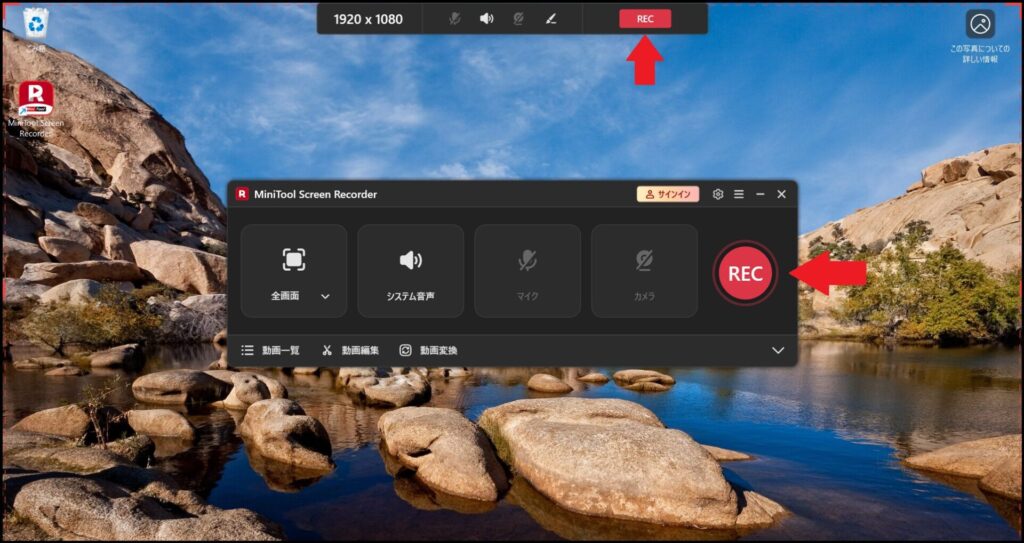Screen dimensions: 1024x543
Task: Open 動画変換 video converter
Action: pos(428,350)
